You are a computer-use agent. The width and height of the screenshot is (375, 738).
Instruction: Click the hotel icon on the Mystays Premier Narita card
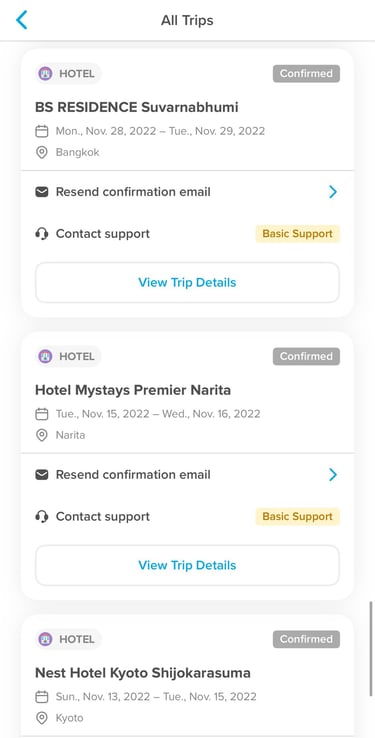(45, 356)
